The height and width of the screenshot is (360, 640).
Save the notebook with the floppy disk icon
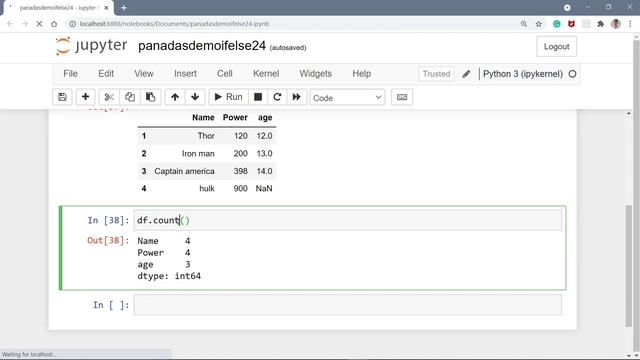point(62,97)
